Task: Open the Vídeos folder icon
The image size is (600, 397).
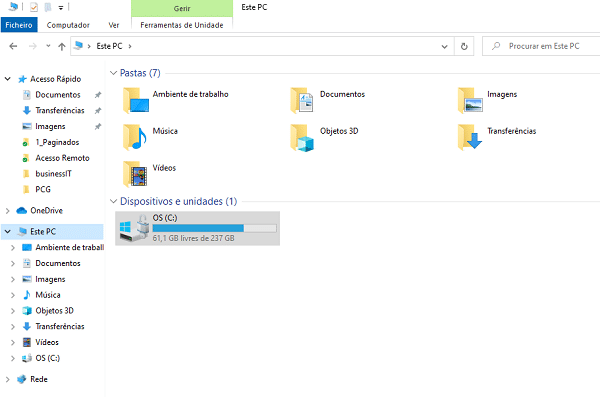Action: coord(135,174)
